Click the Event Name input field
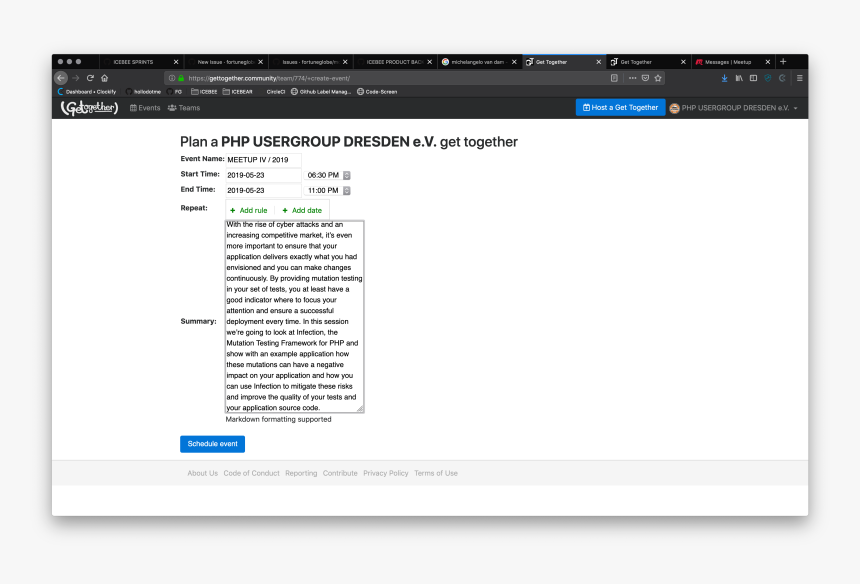This screenshot has height=584, width=860. click(x=263, y=160)
